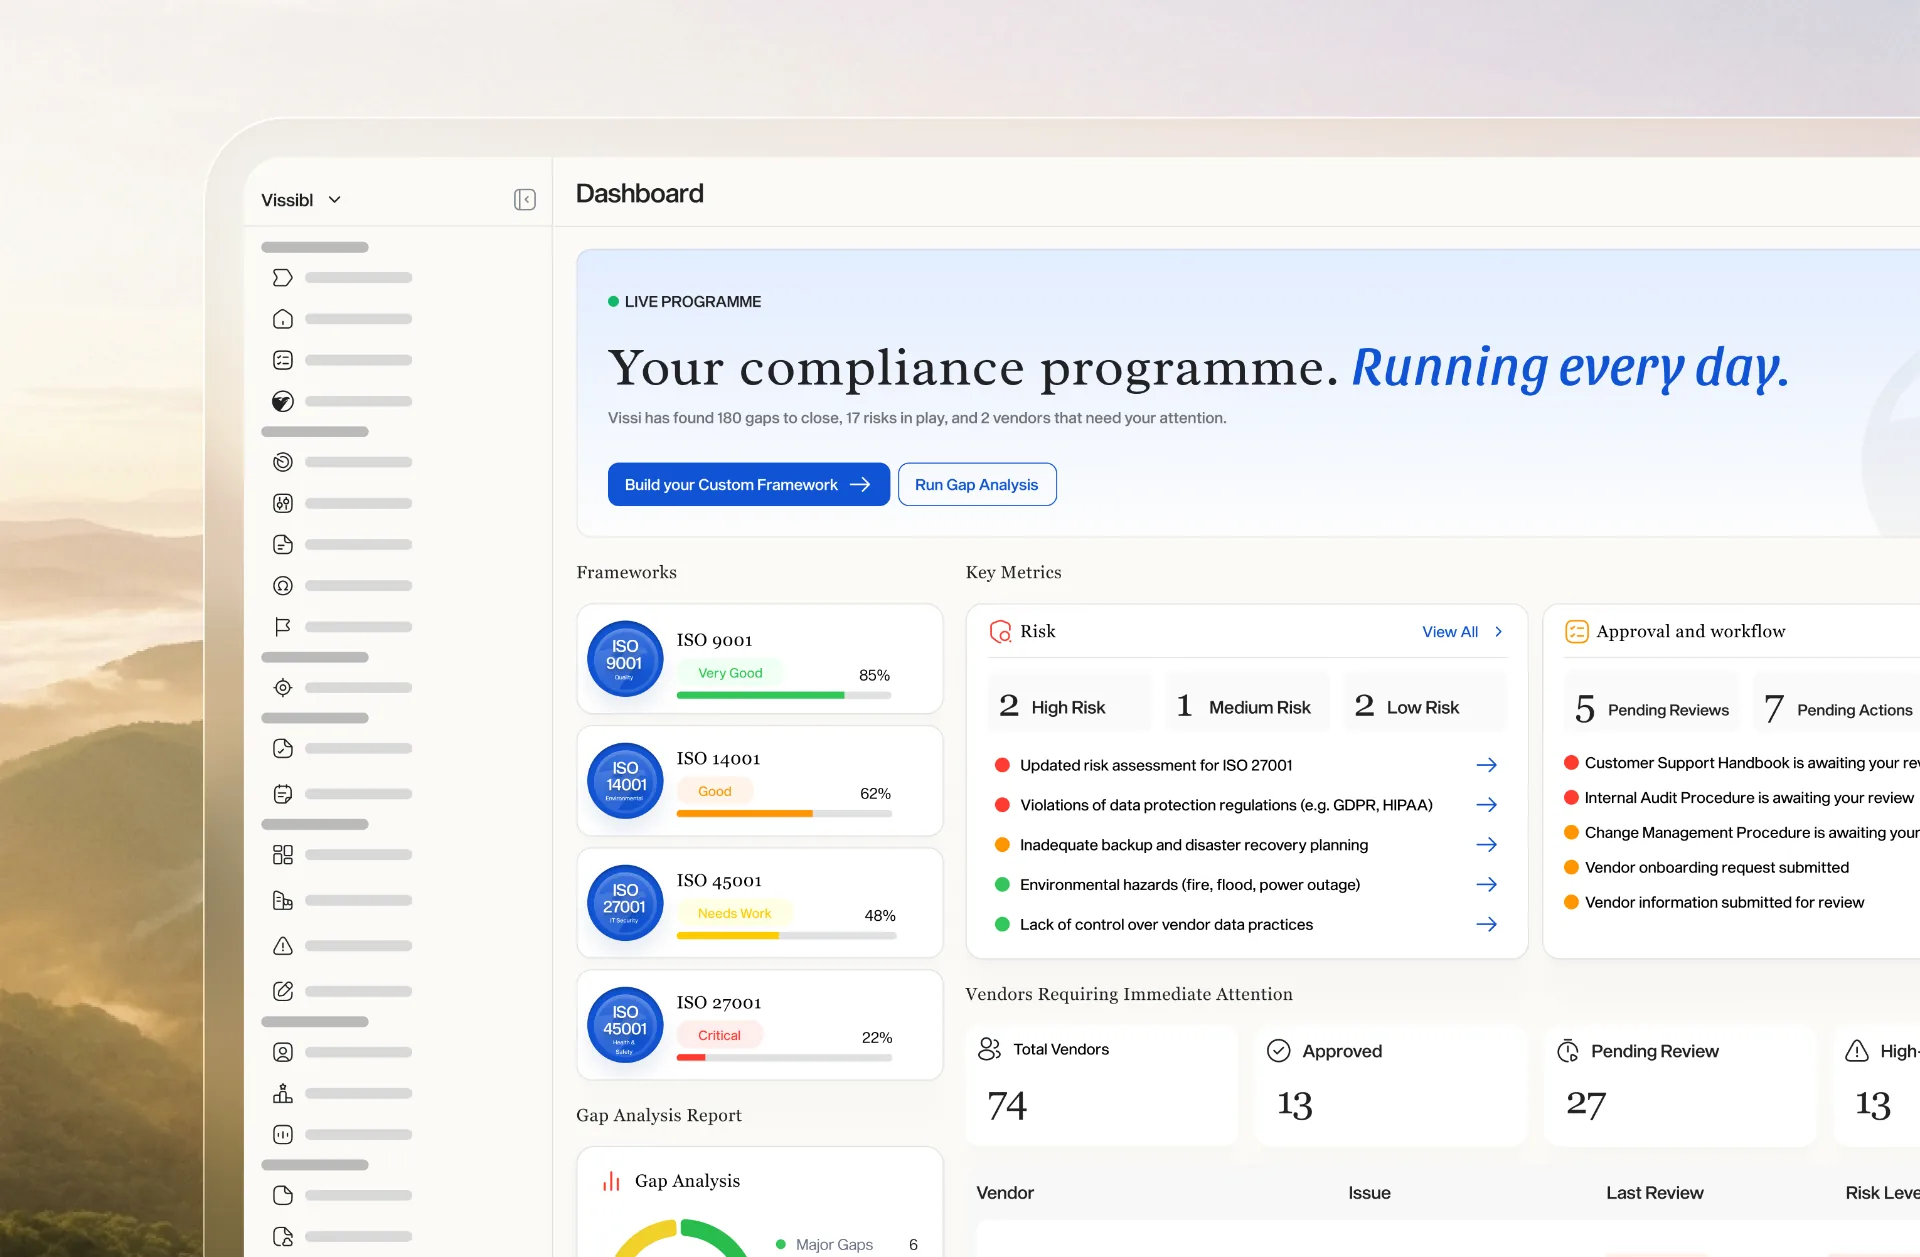The width and height of the screenshot is (1920, 1257).
Task: Open the user profile icon in sidebar
Action: pos(283,1052)
